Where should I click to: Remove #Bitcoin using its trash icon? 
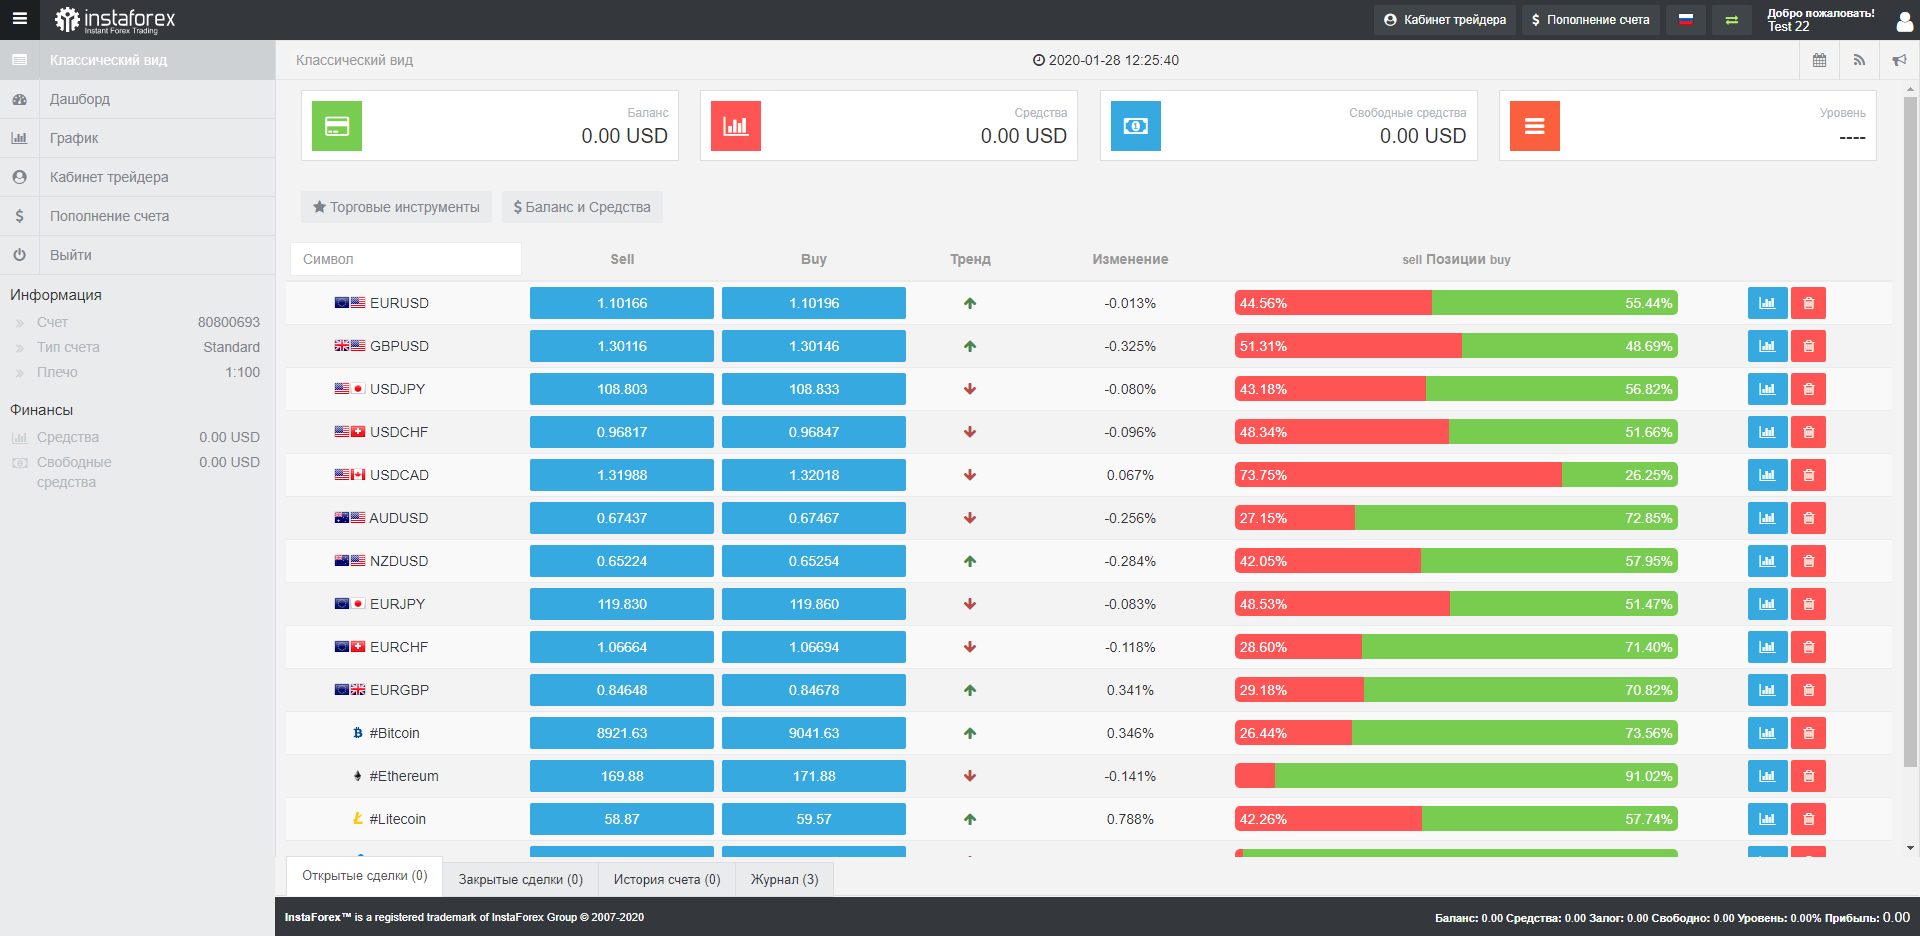tap(1808, 732)
